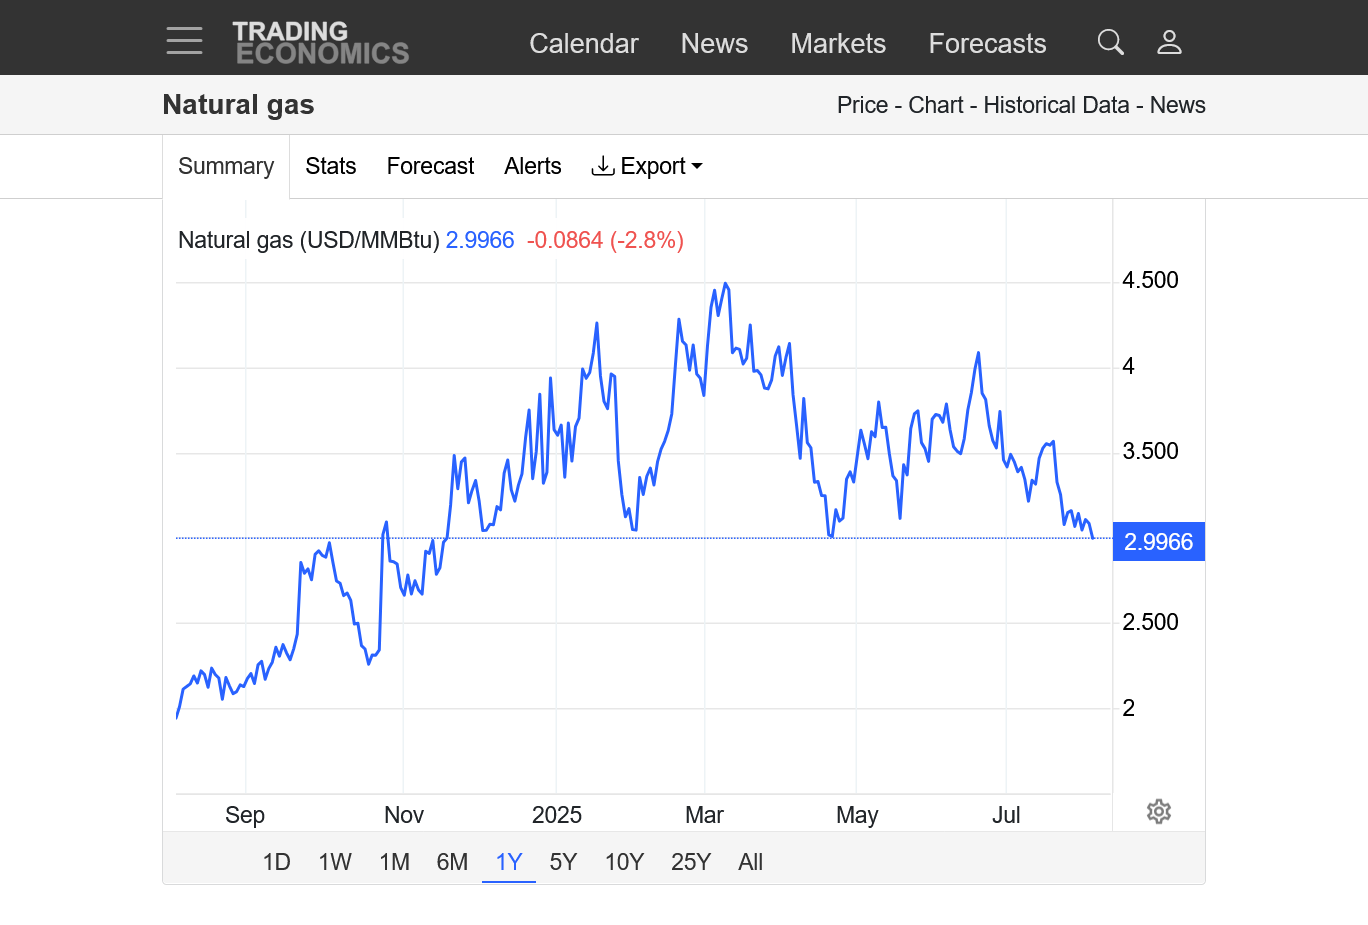
Task: Click the 'Price - Chart - Historical Data - News' text
Action: click(1021, 105)
